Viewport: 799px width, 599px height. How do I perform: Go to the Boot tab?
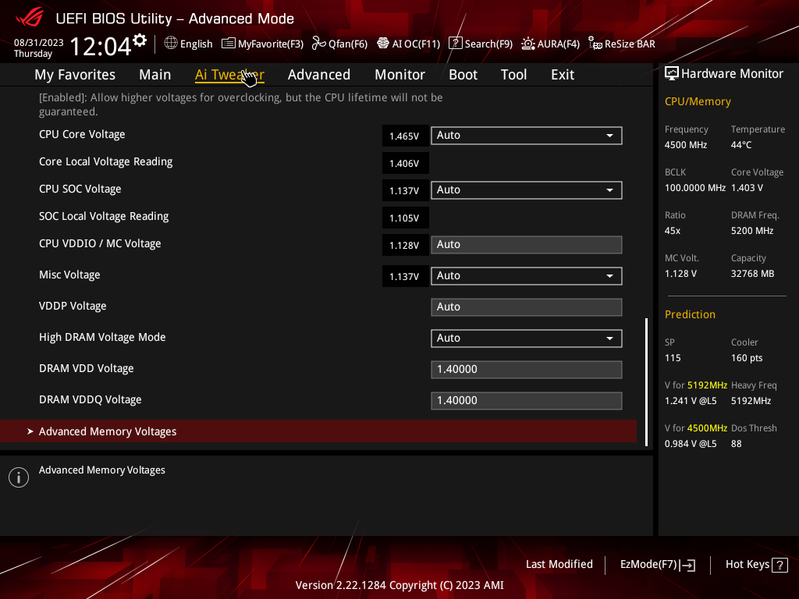click(x=463, y=75)
